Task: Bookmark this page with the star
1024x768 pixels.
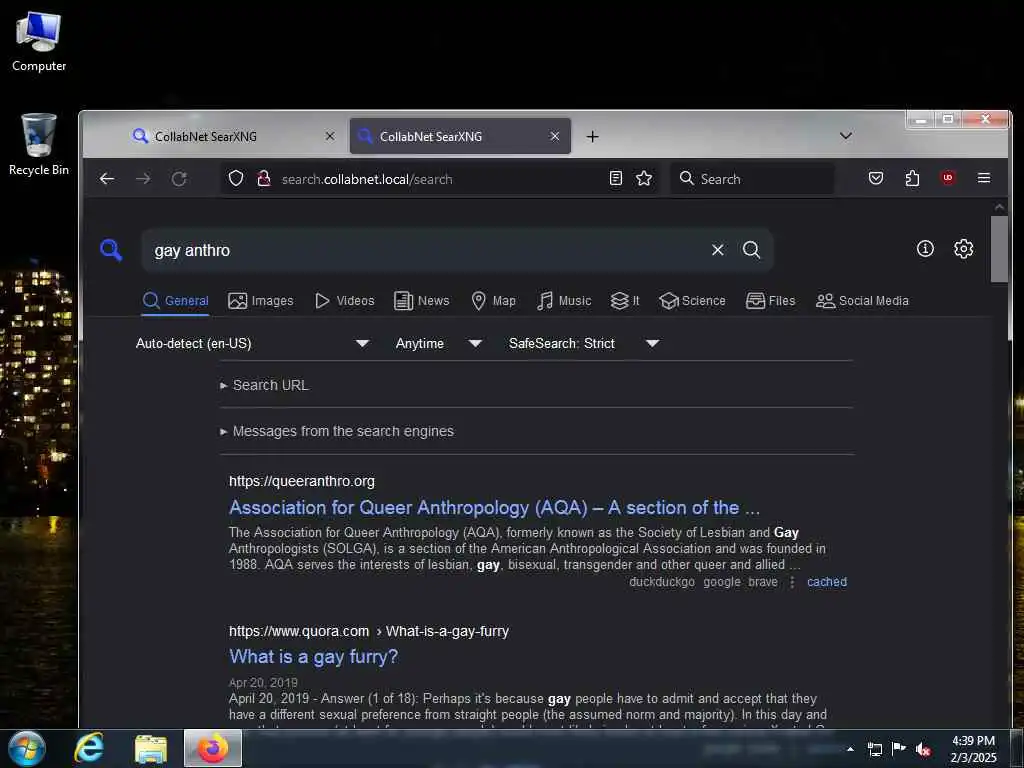Action: [644, 178]
